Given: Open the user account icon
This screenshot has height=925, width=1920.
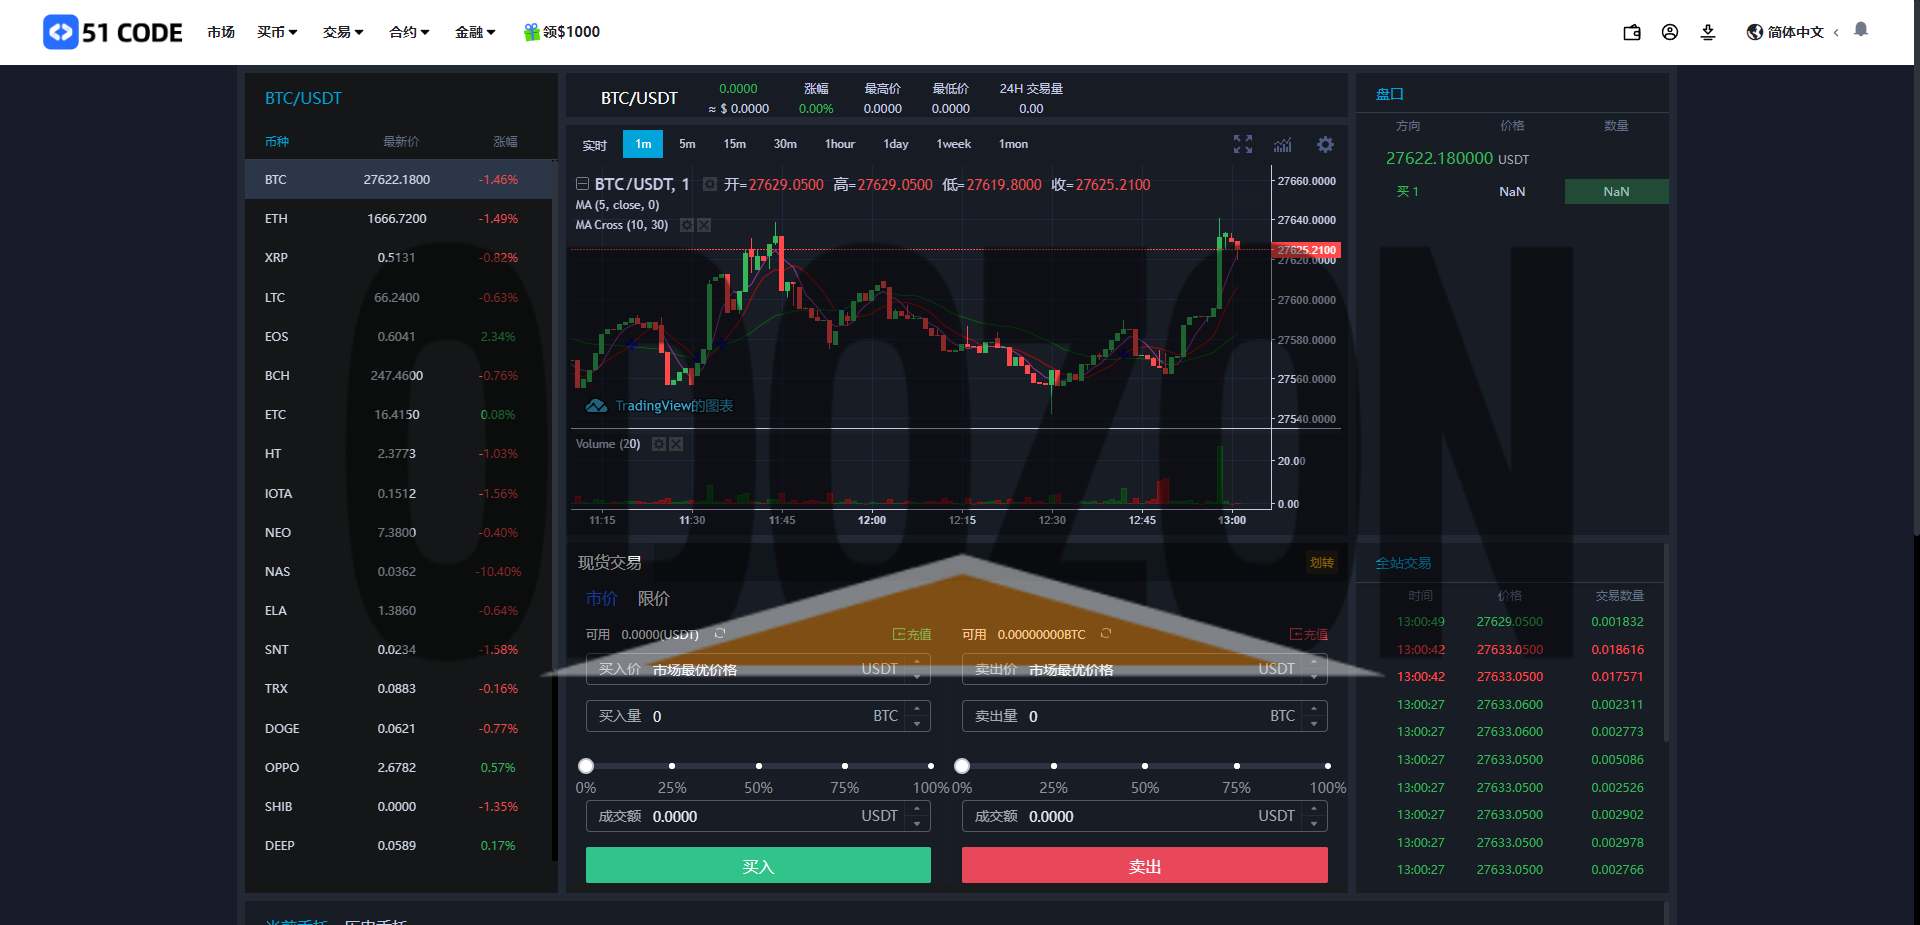Looking at the screenshot, I should tap(1670, 32).
